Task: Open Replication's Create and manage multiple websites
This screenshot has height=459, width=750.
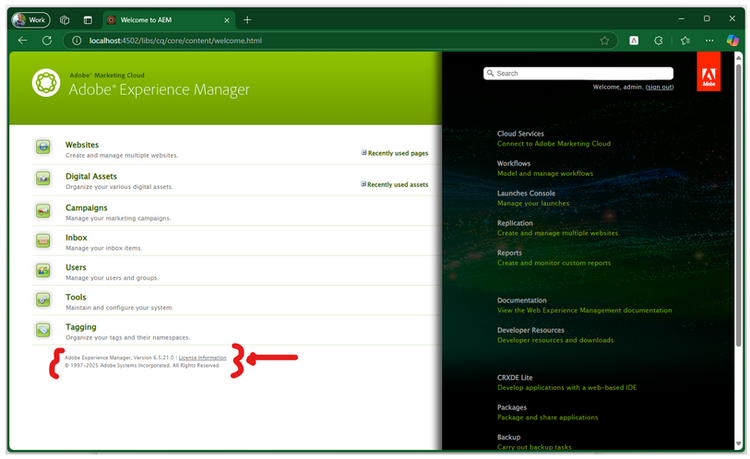Action: coord(558,233)
